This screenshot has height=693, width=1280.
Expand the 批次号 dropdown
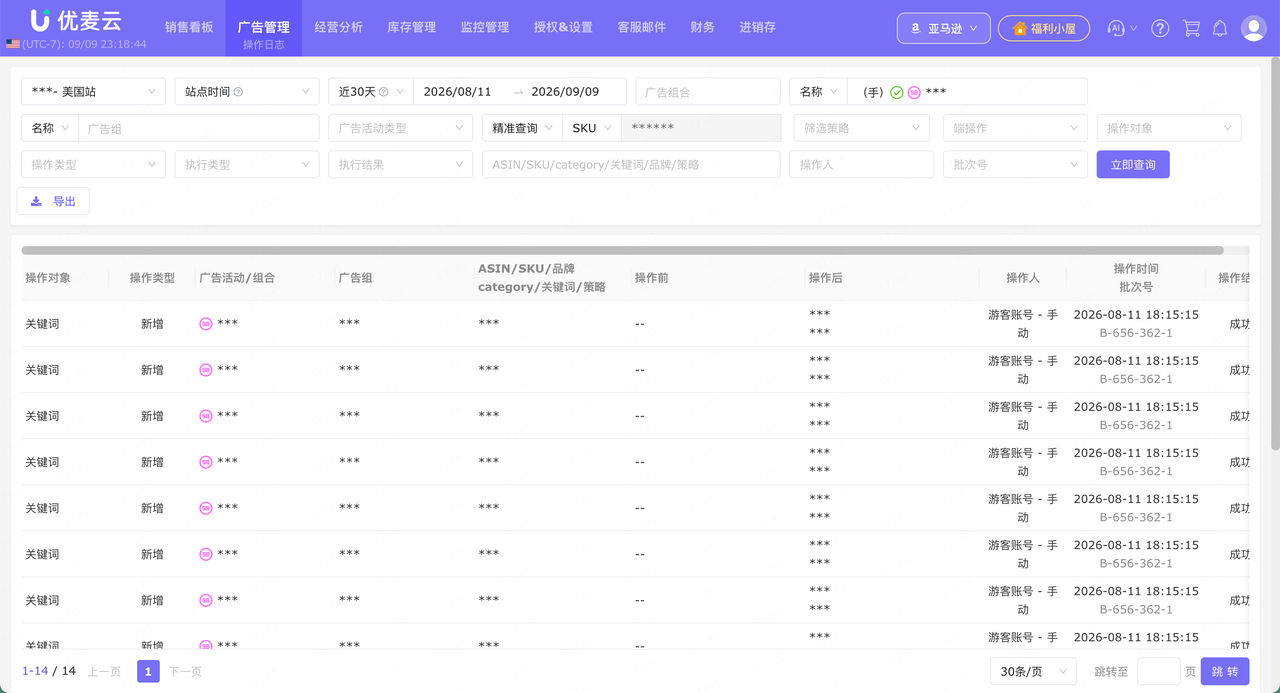click(x=1015, y=164)
